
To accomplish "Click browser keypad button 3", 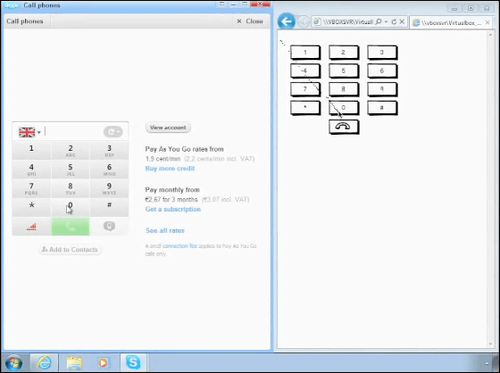I will [382, 52].
